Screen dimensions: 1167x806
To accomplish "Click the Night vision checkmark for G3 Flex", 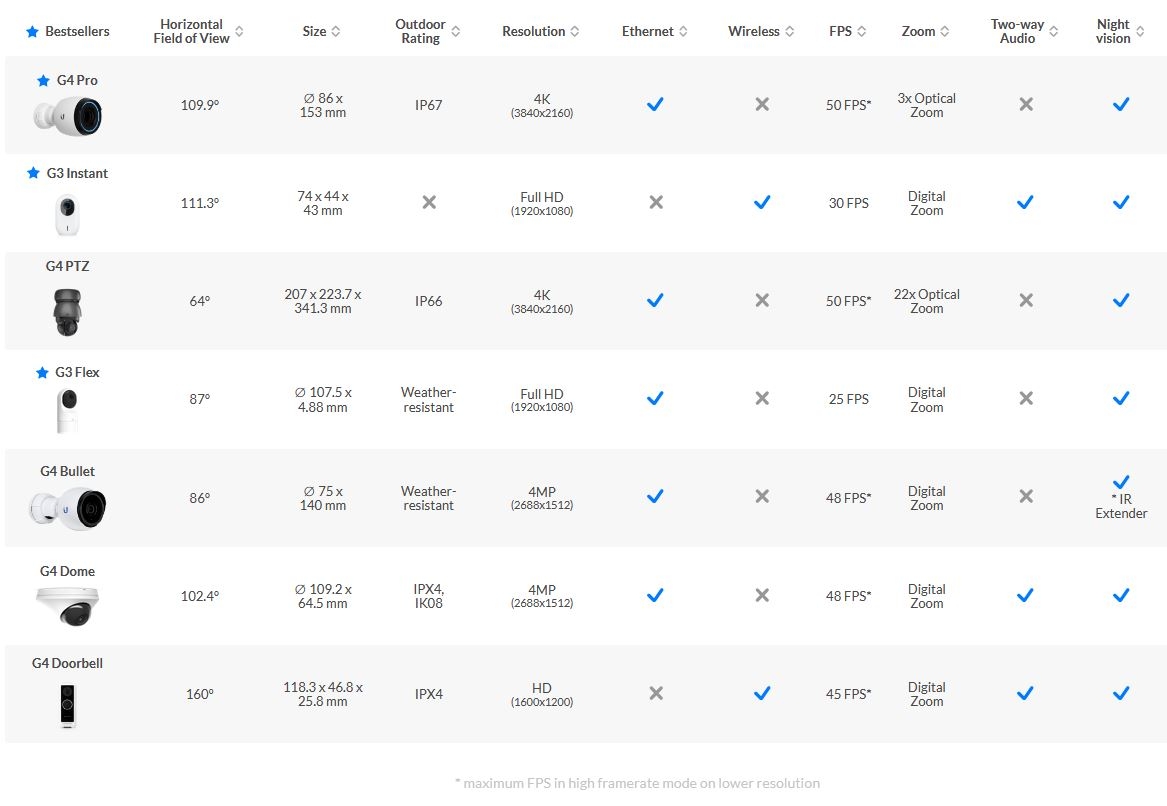I will pyautogui.click(x=1121, y=399).
